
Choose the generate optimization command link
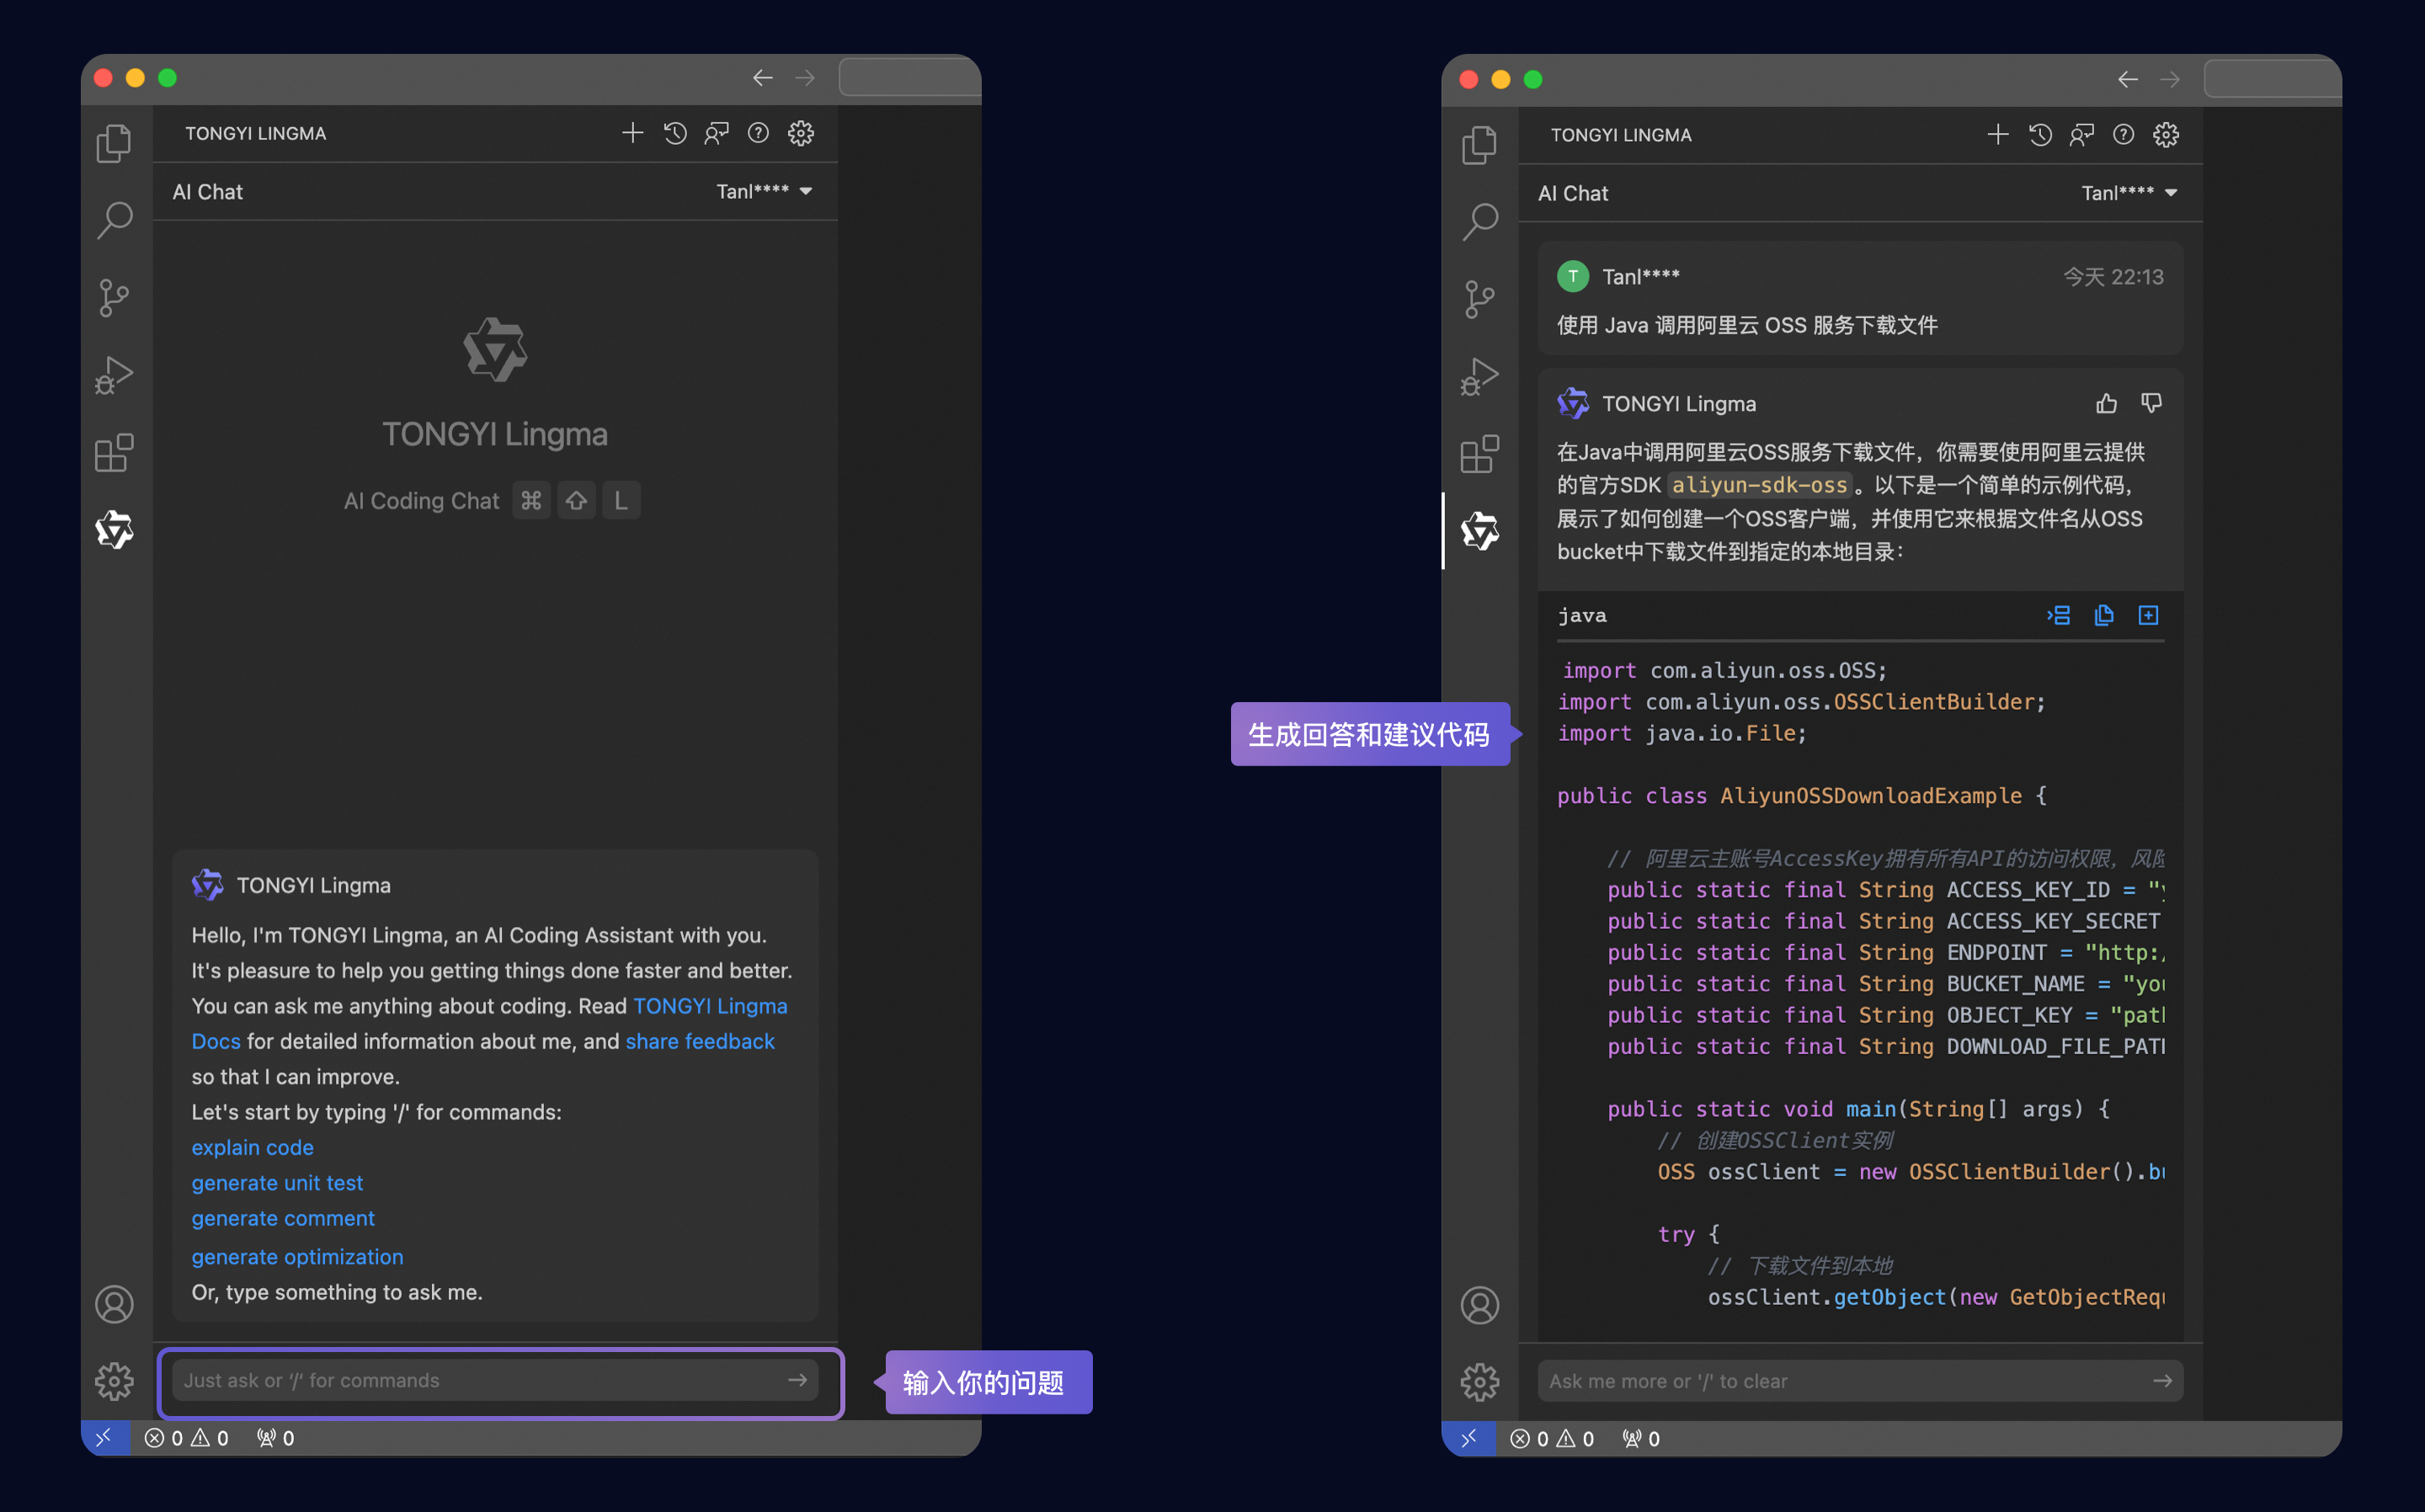click(x=297, y=1256)
